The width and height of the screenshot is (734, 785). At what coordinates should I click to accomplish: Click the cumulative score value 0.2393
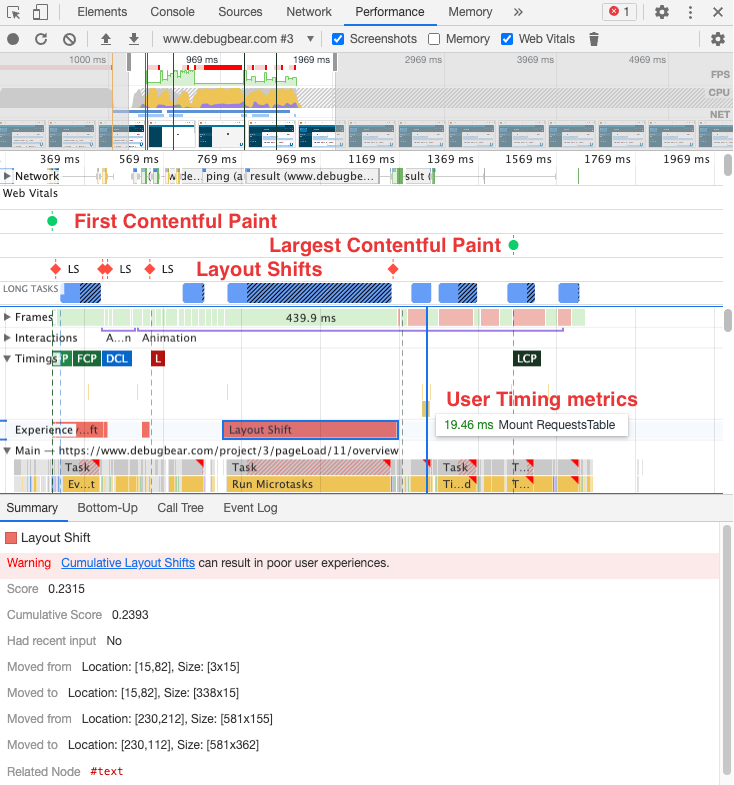[130, 615]
